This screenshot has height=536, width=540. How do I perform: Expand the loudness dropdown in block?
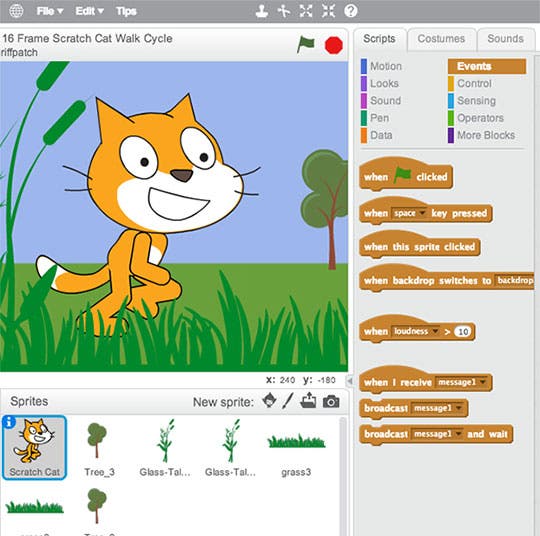(416, 331)
